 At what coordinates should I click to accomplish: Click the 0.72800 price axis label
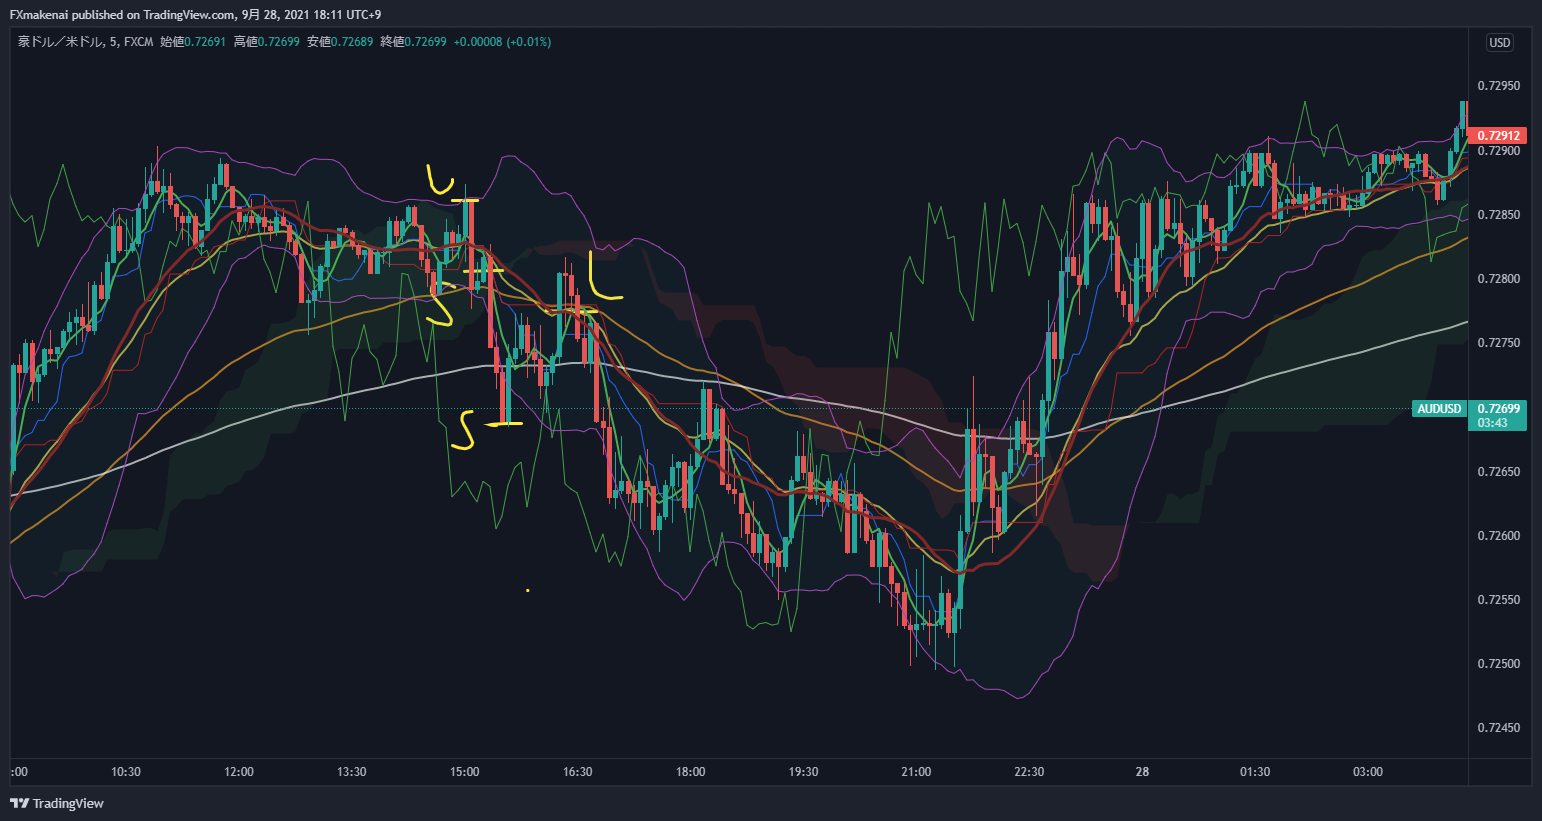1499,279
